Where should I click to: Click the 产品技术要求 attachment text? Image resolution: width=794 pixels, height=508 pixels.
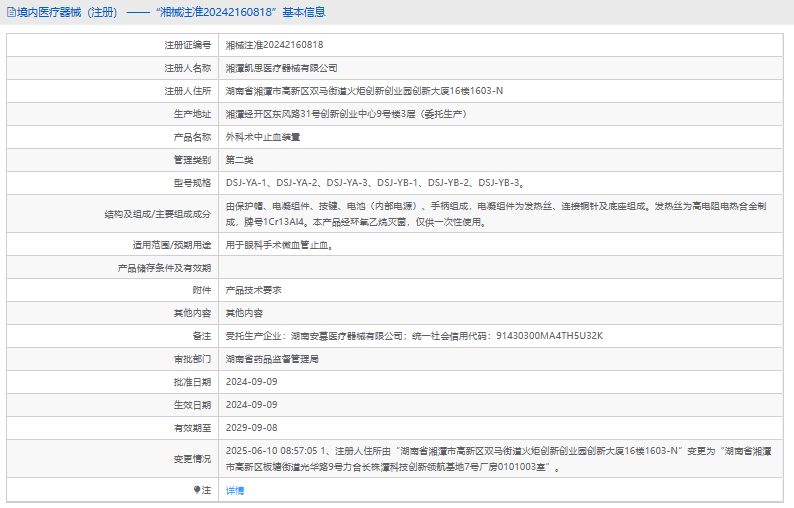(x=254, y=290)
